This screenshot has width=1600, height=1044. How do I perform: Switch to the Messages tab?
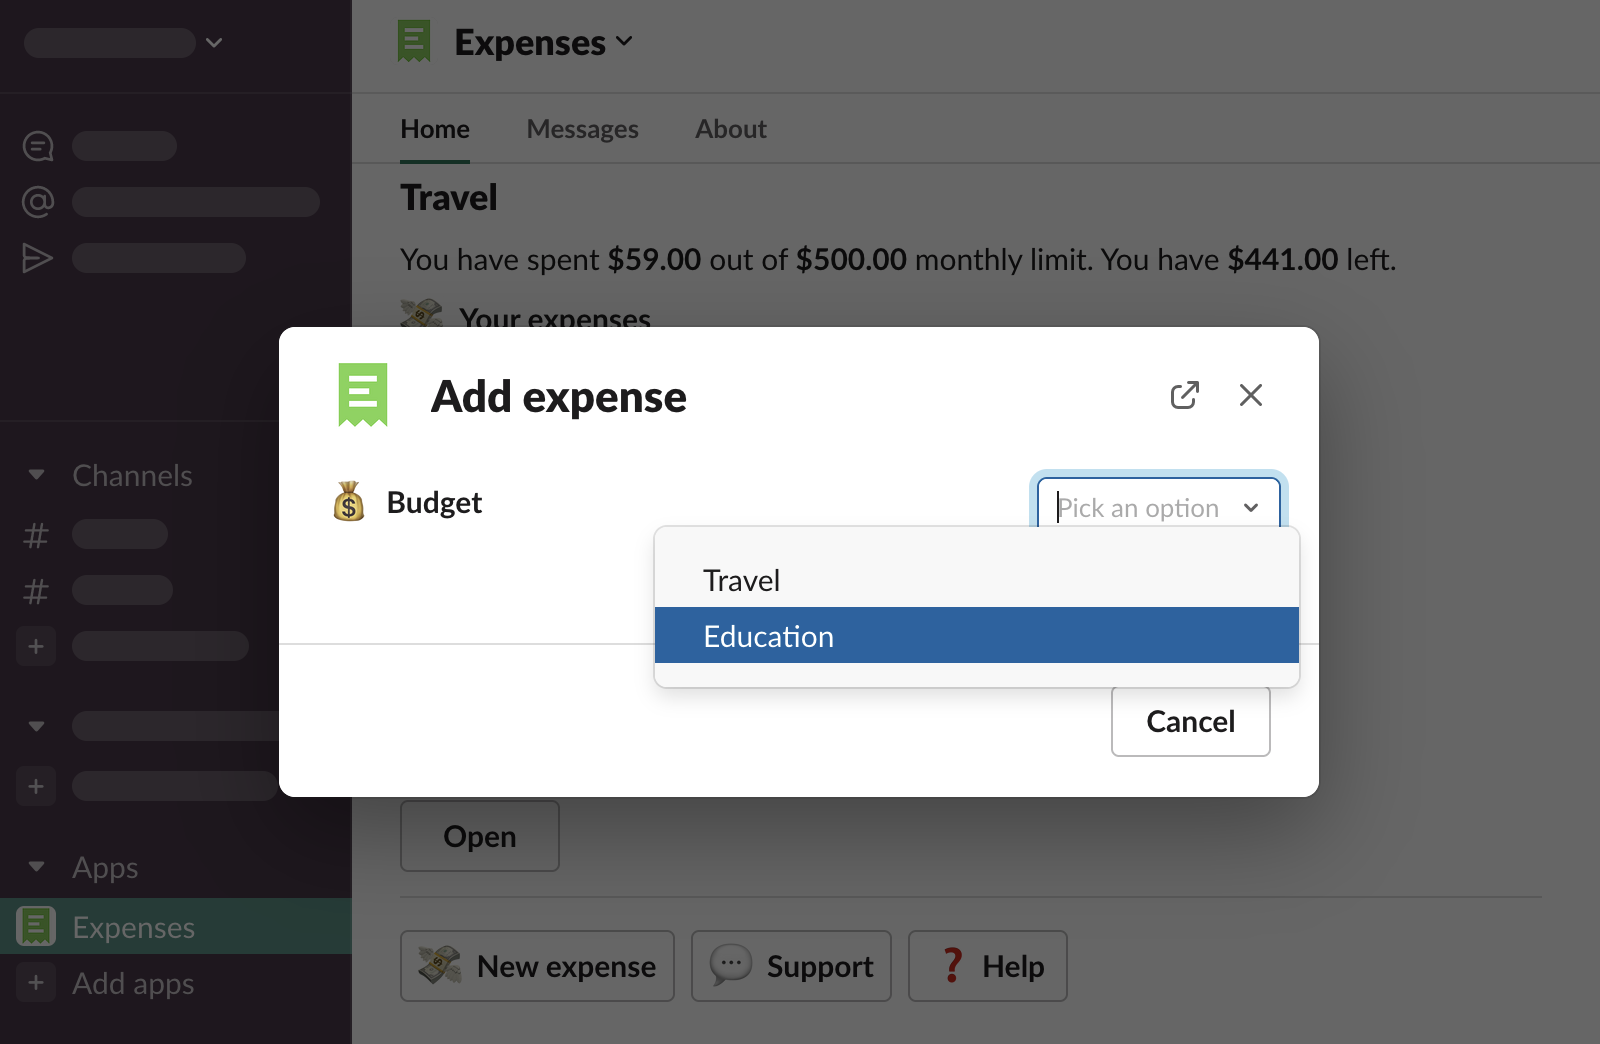pos(582,130)
